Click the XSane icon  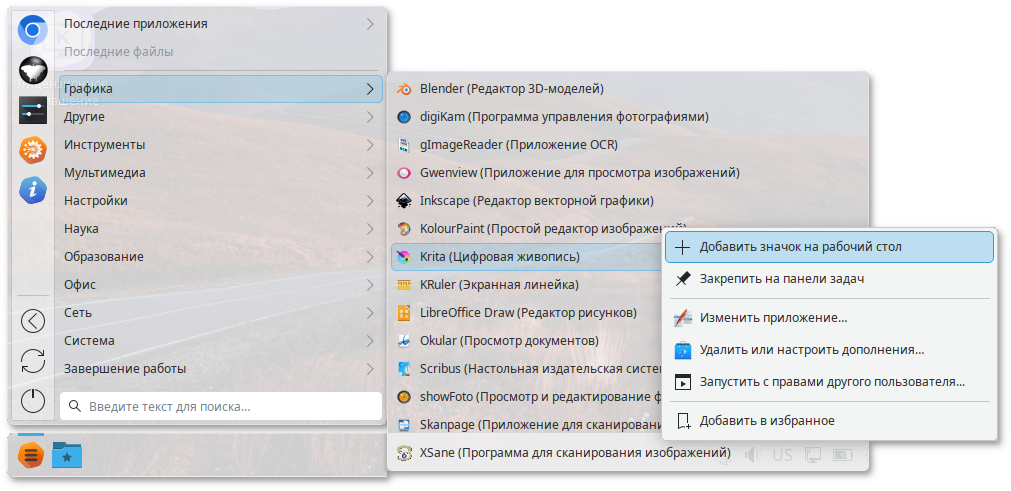(404, 453)
